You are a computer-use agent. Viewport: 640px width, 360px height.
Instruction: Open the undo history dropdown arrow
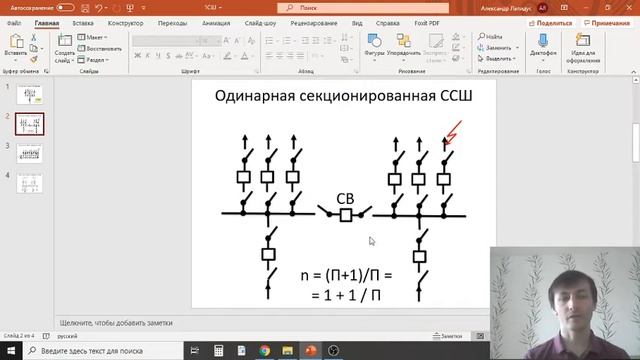[x=106, y=8]
